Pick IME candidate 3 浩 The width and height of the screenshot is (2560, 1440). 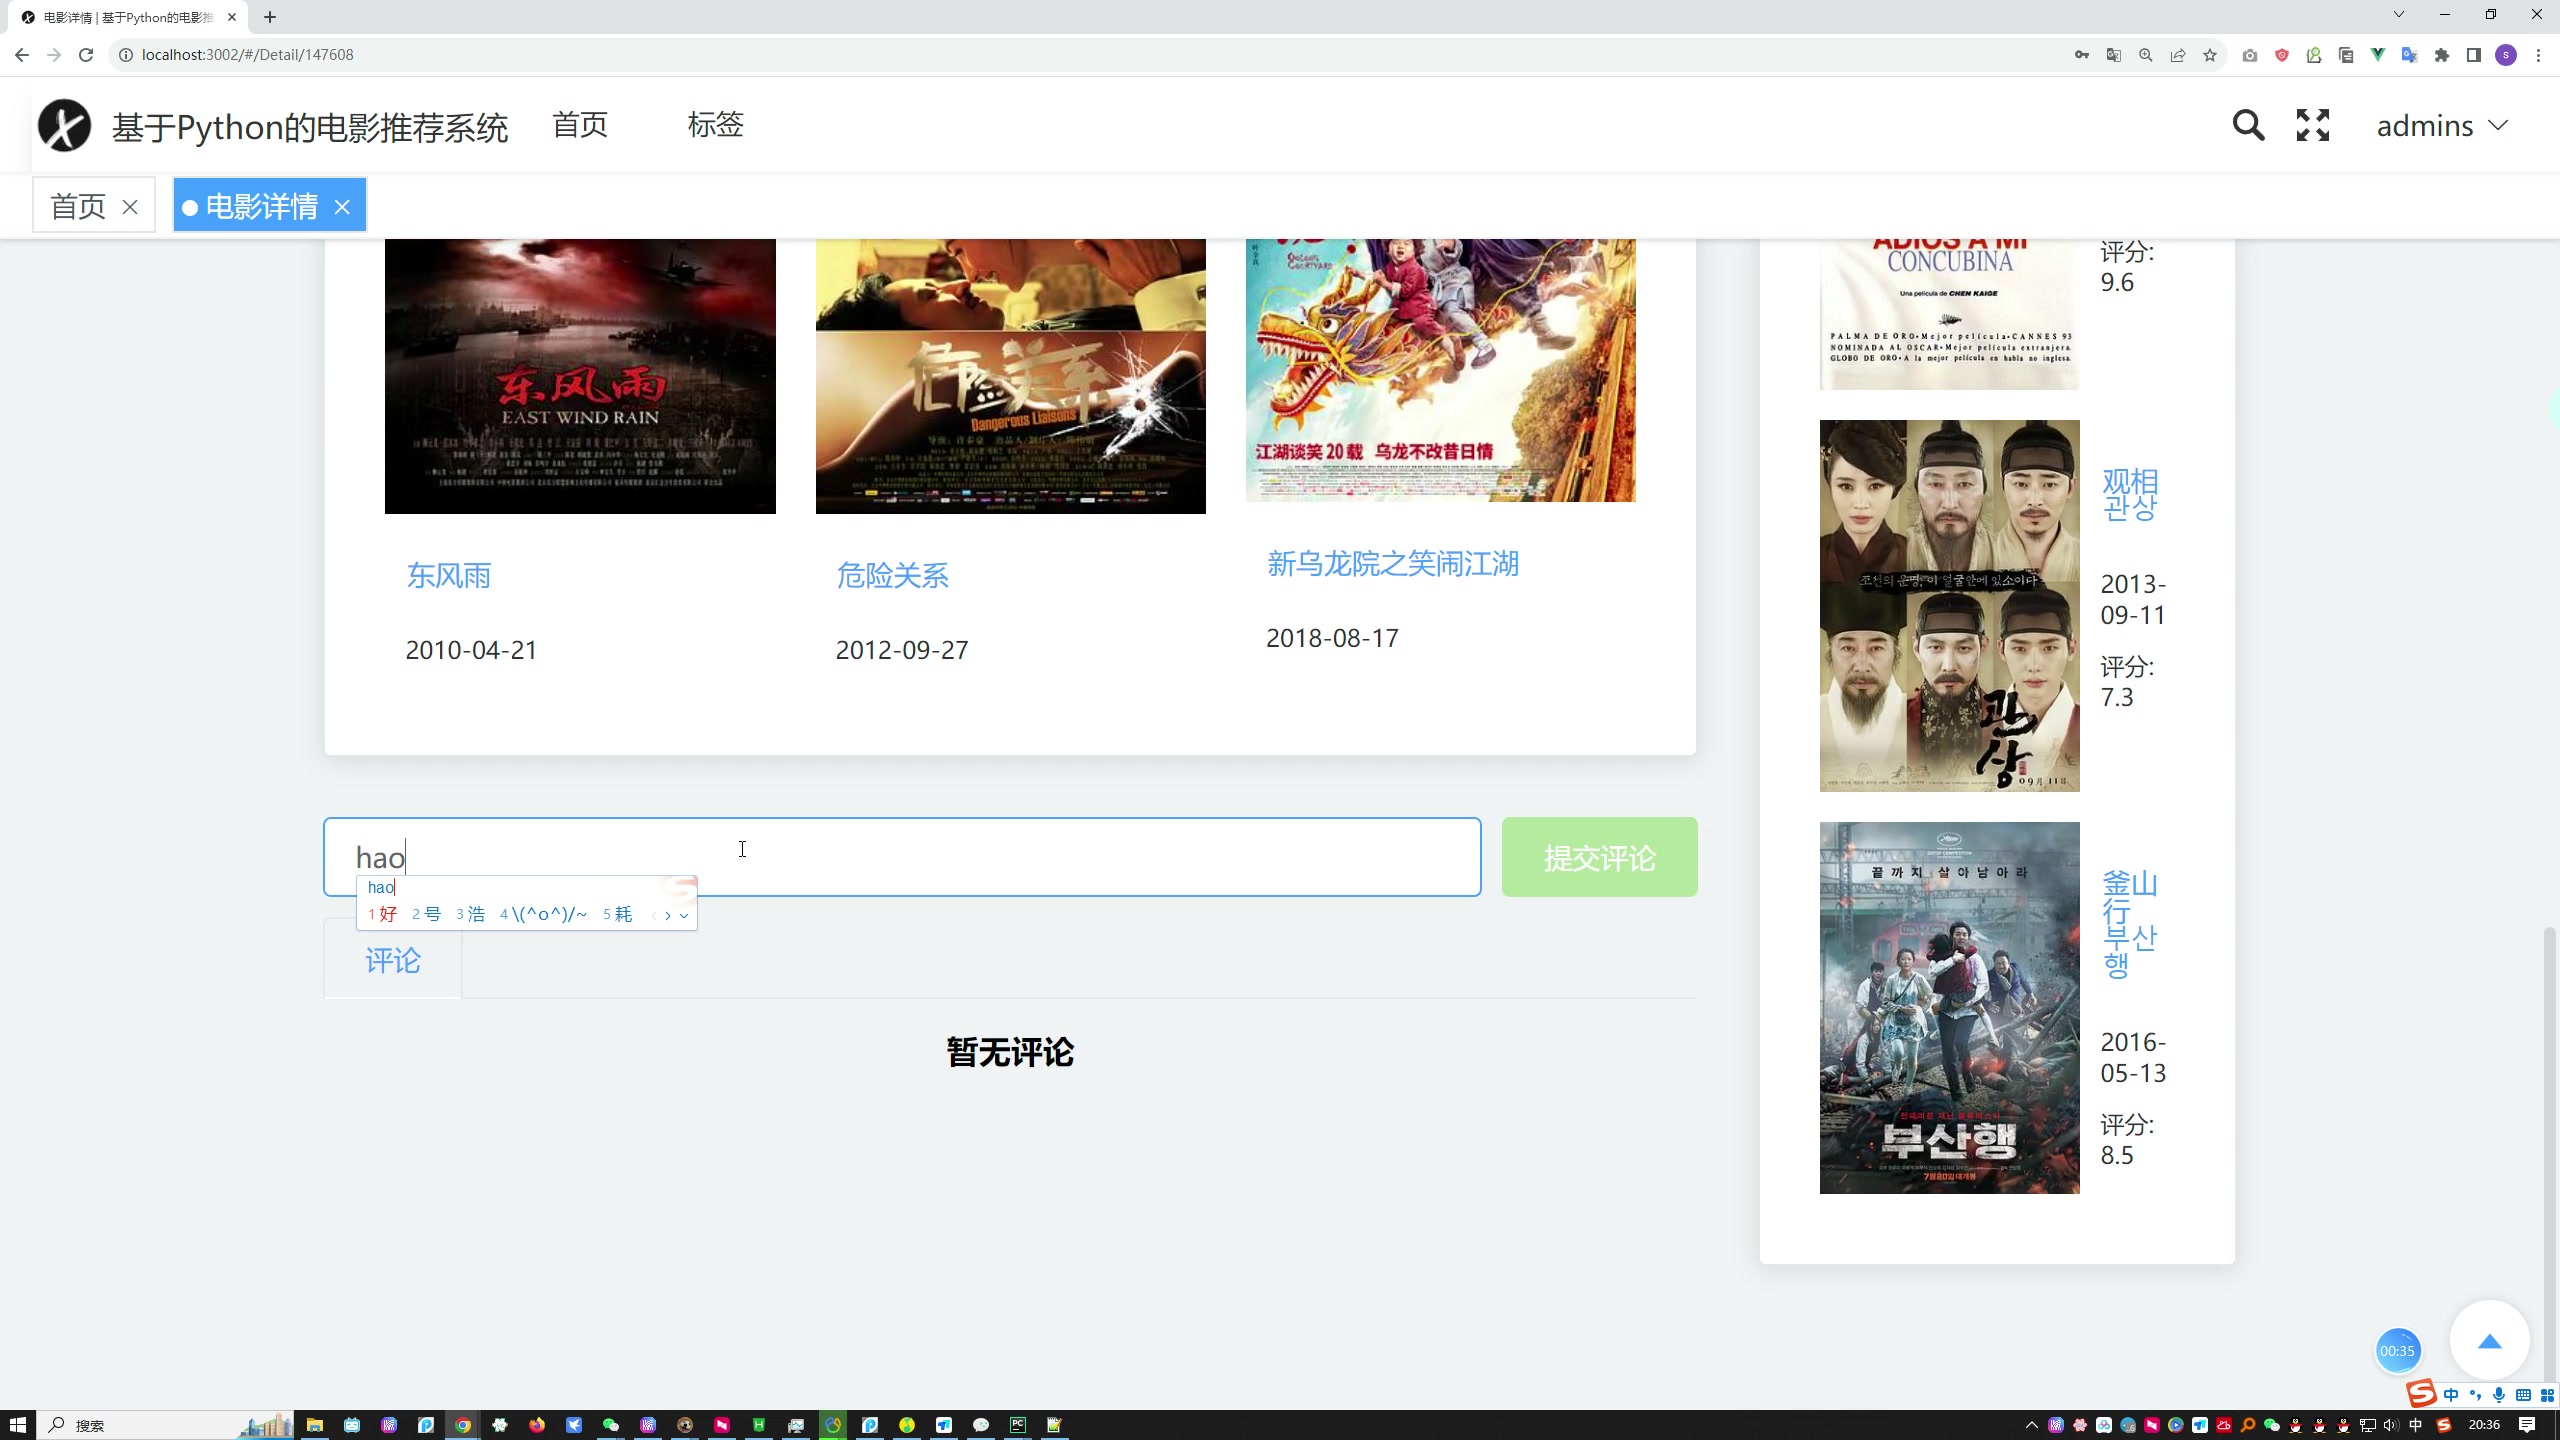click(470, 914)
